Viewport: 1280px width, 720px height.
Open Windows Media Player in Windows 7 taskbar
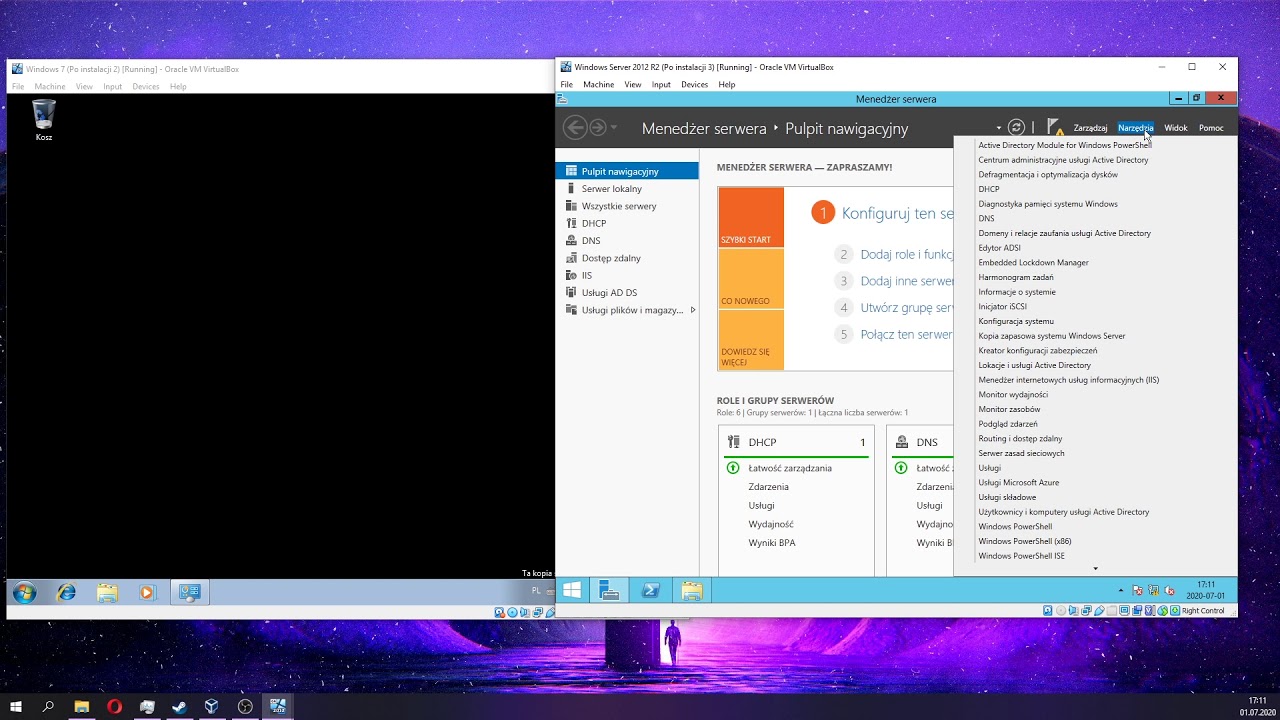click(x=147, y=593)
